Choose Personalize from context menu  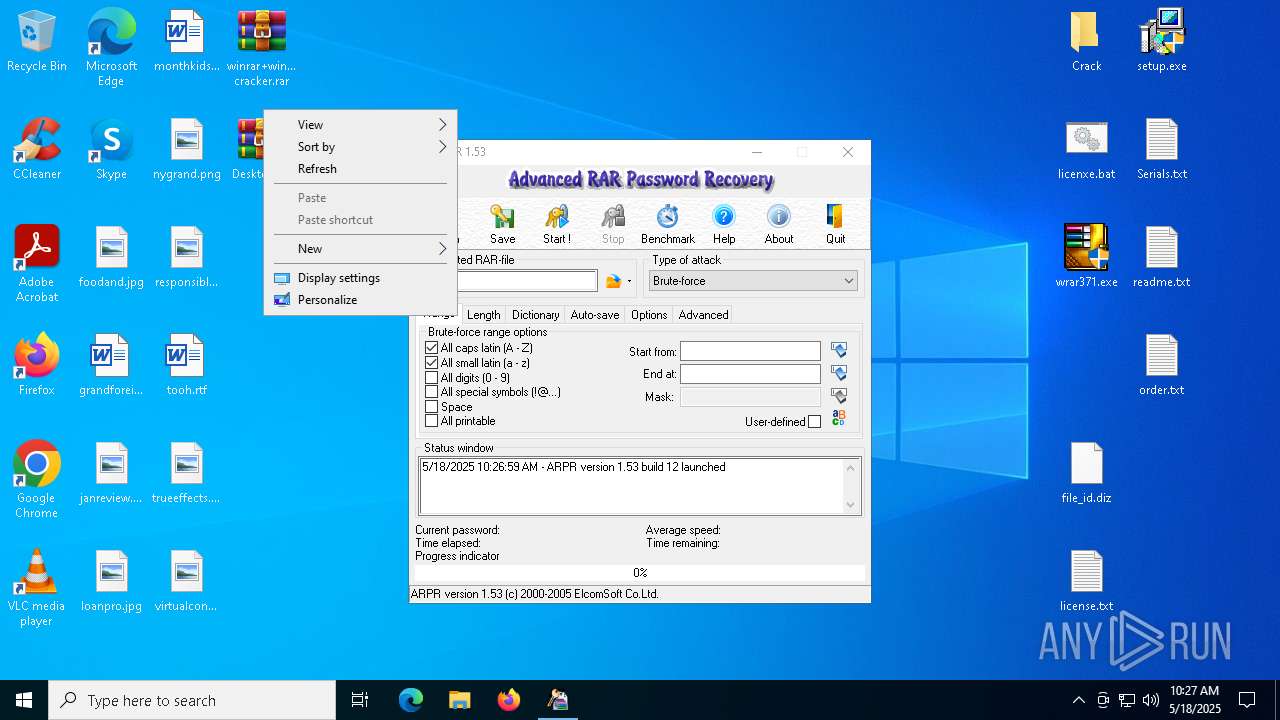[x=360, y=300]
